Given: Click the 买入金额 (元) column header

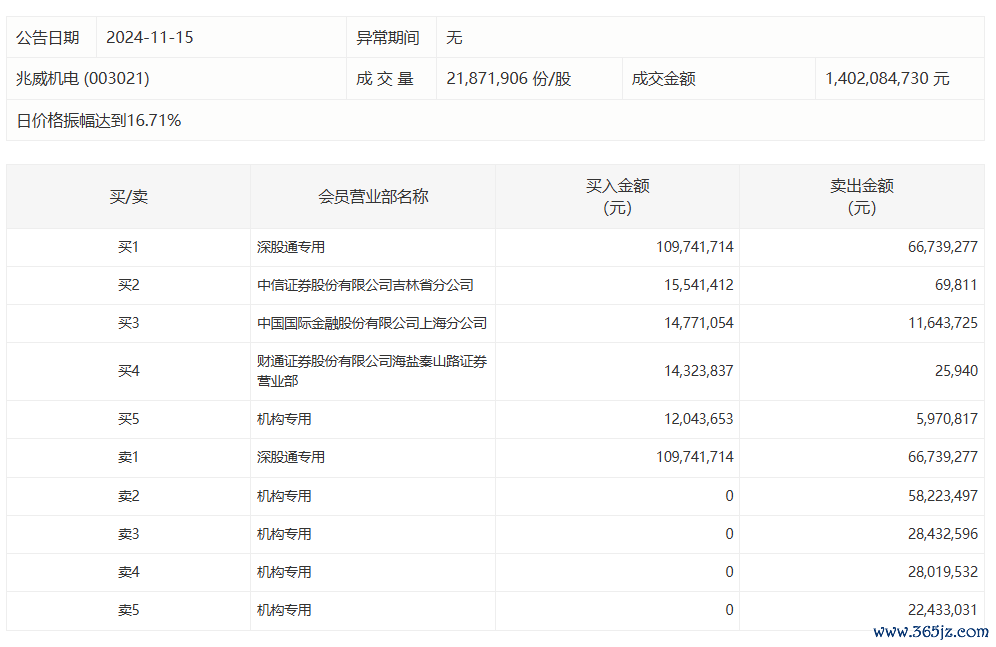Looking at the screenshot, I should pos(617,197).
